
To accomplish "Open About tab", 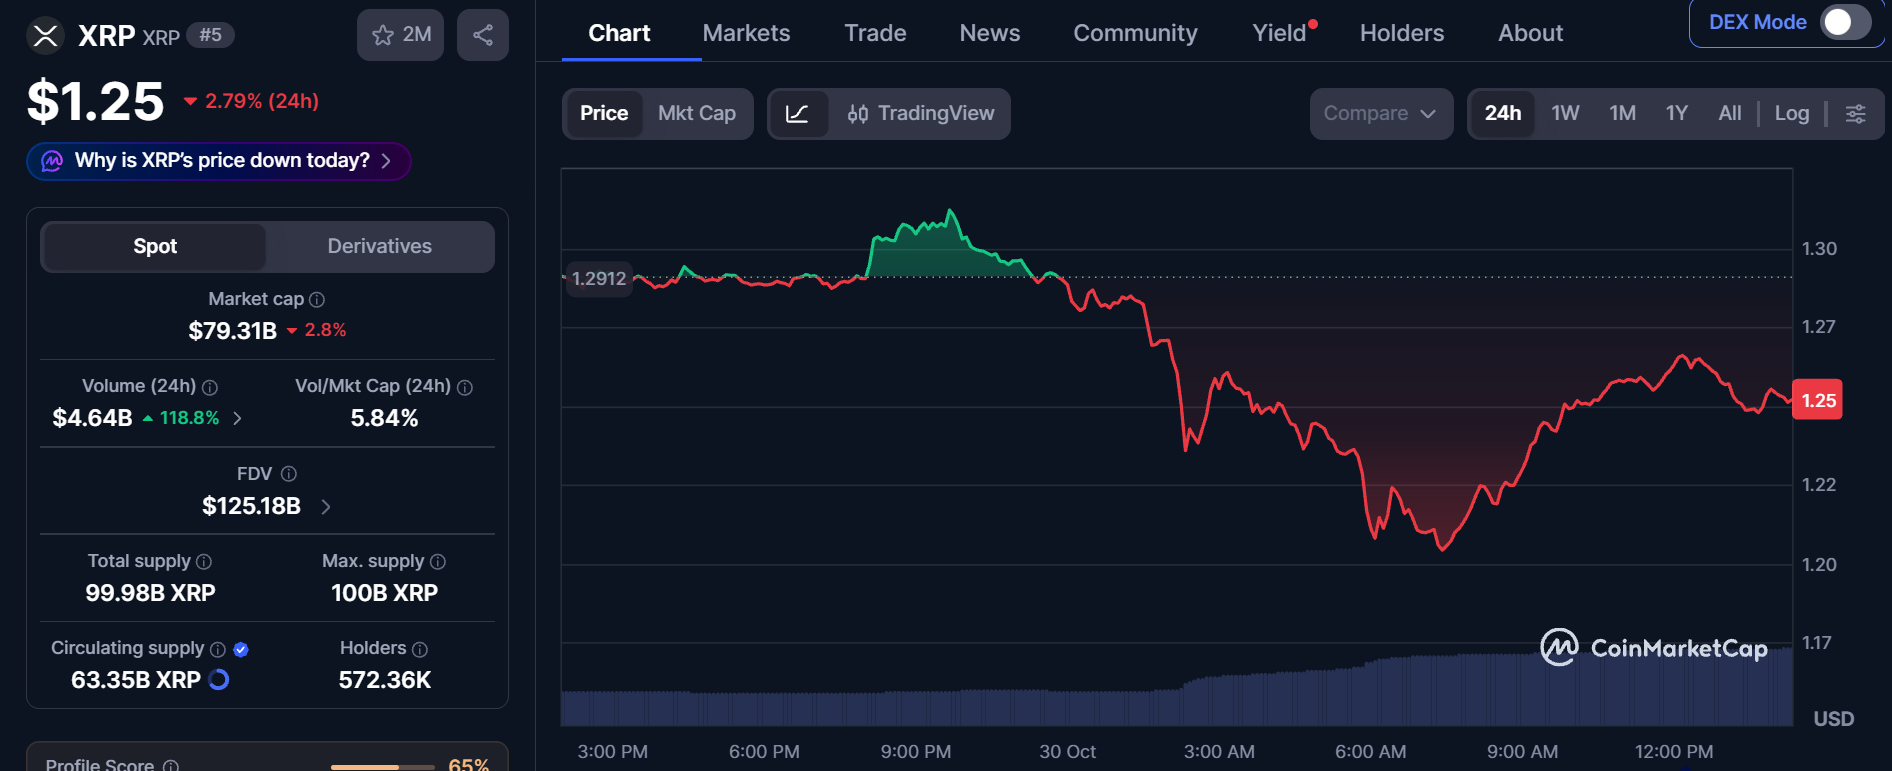I will (x=1530, y=33).
